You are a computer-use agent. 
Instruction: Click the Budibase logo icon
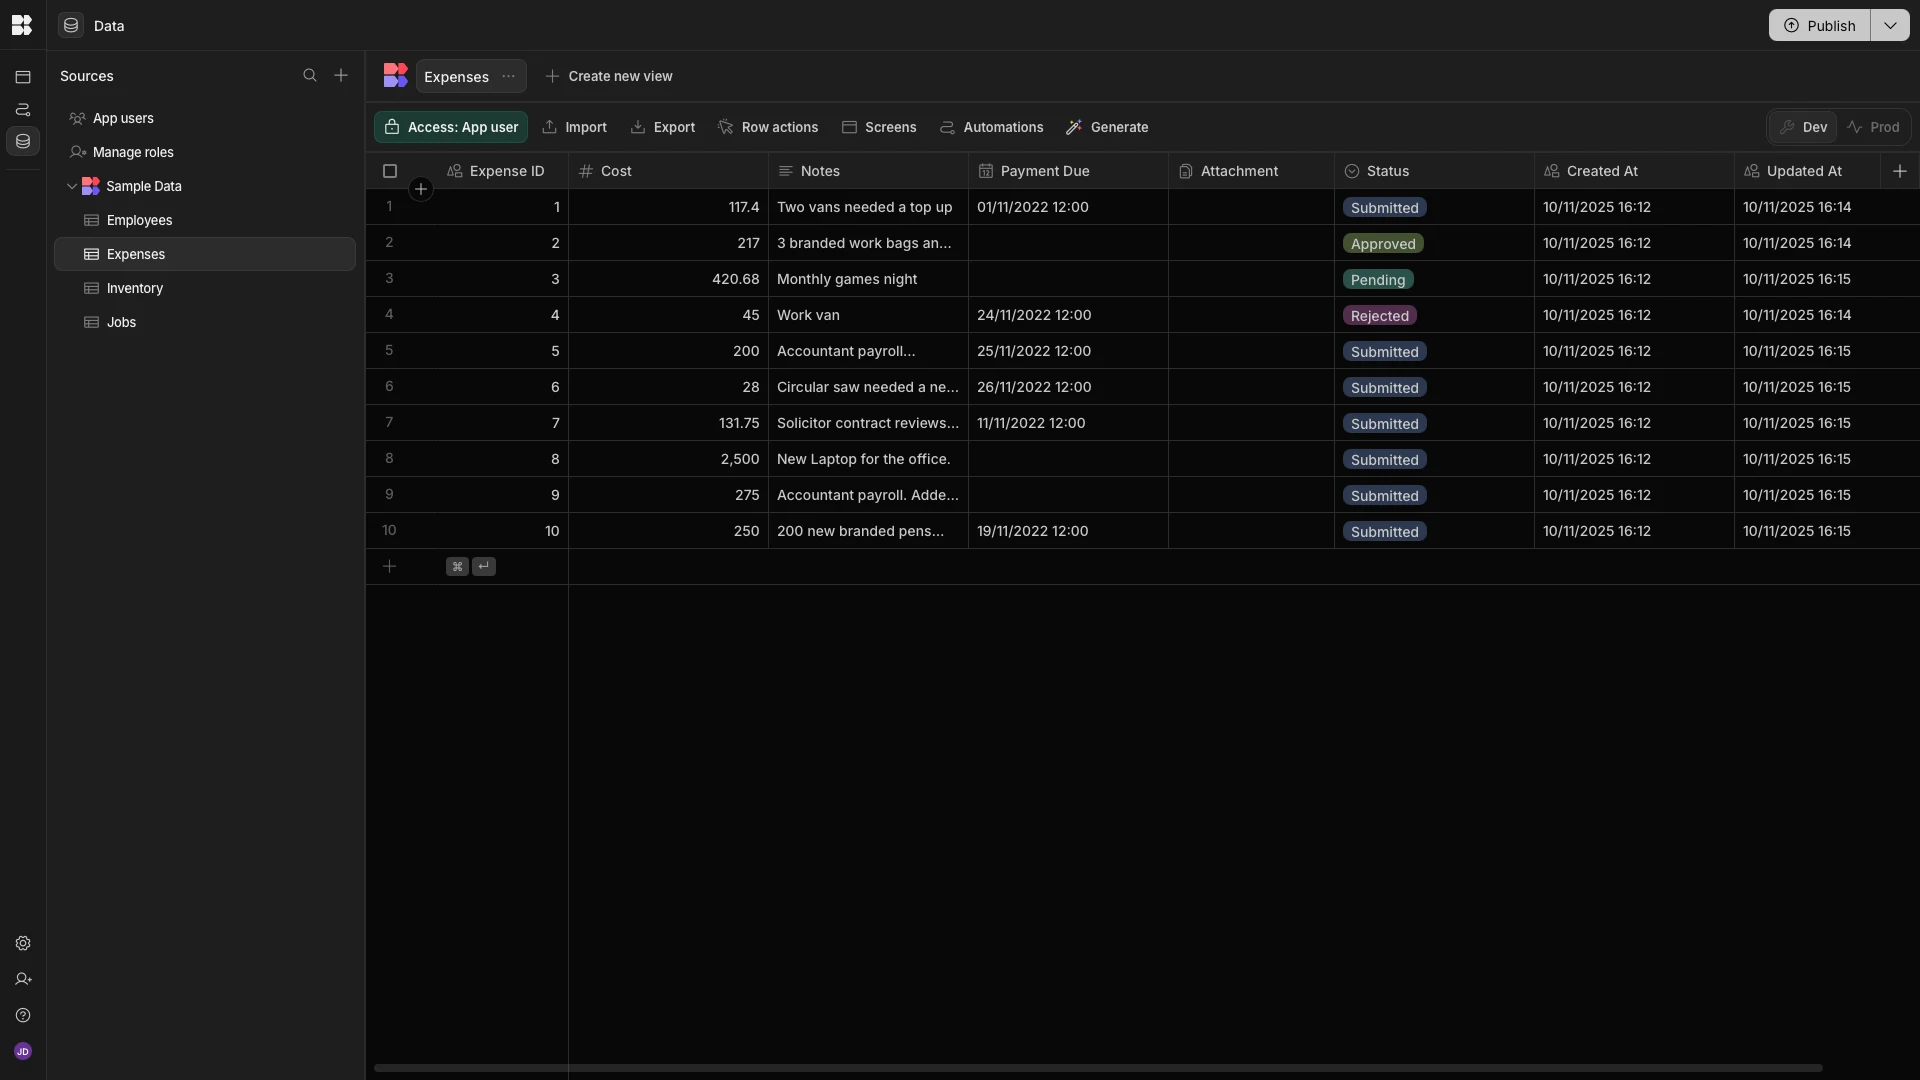(x=22, y=25)
